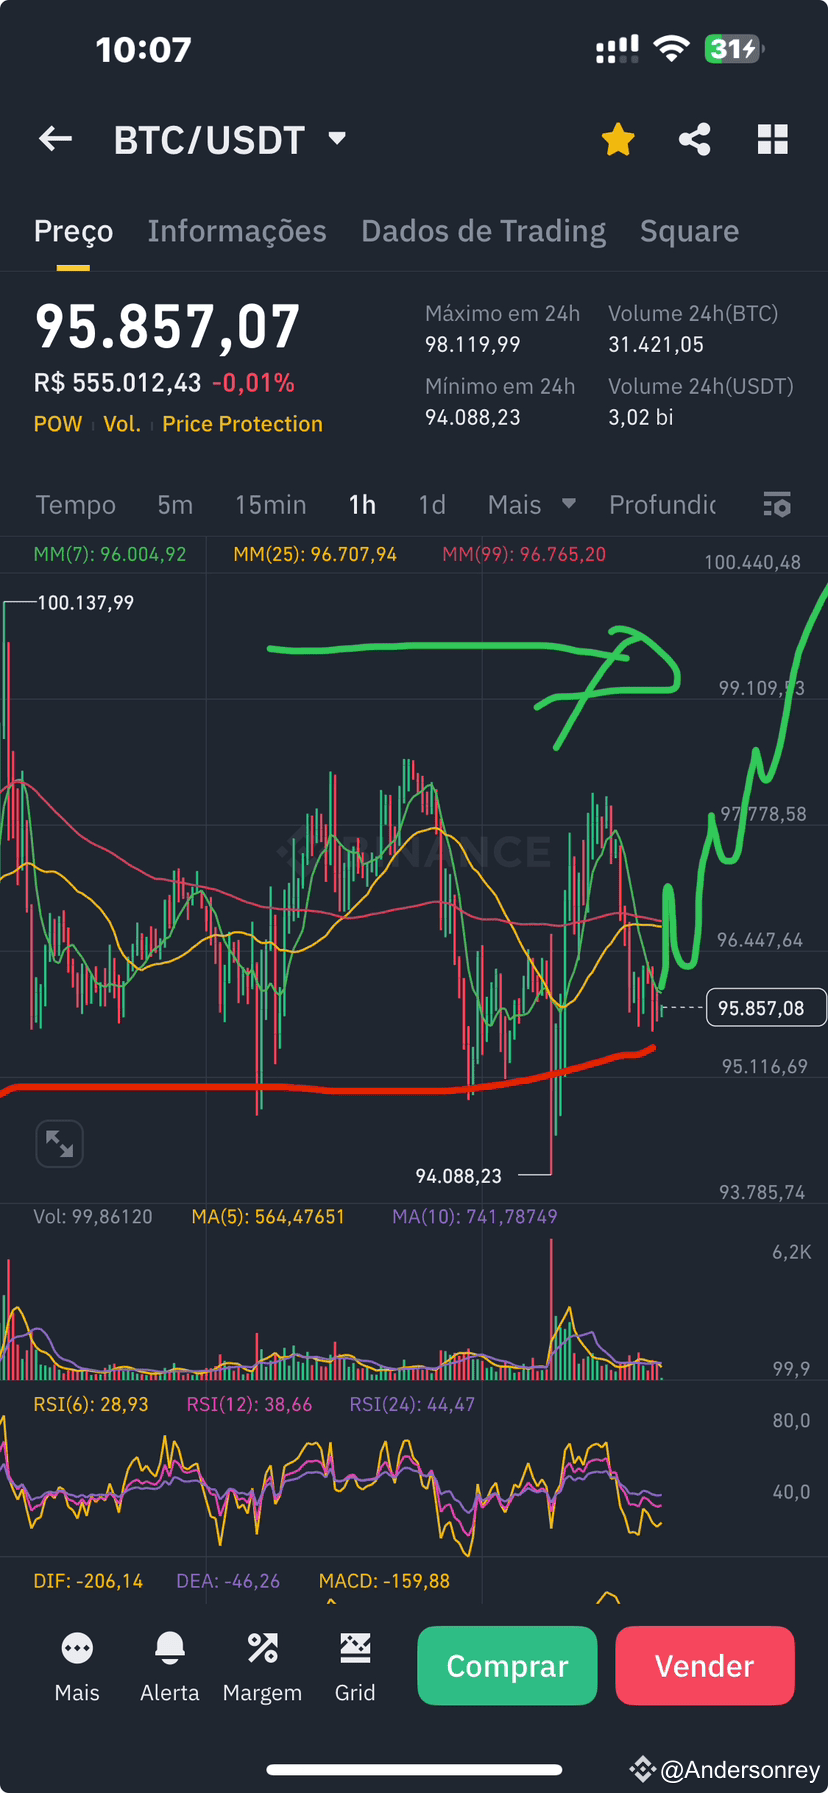Go back using the left arrow
Image resolution: width=828 pixels, height=1793 pixels.
point(56,139)
